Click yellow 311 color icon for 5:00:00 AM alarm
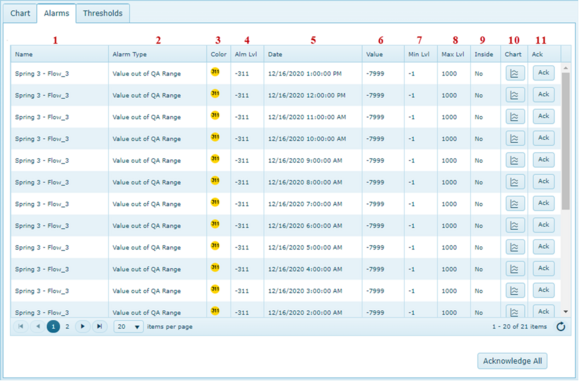This screenshot has height=390, width=580. (215, 246)
